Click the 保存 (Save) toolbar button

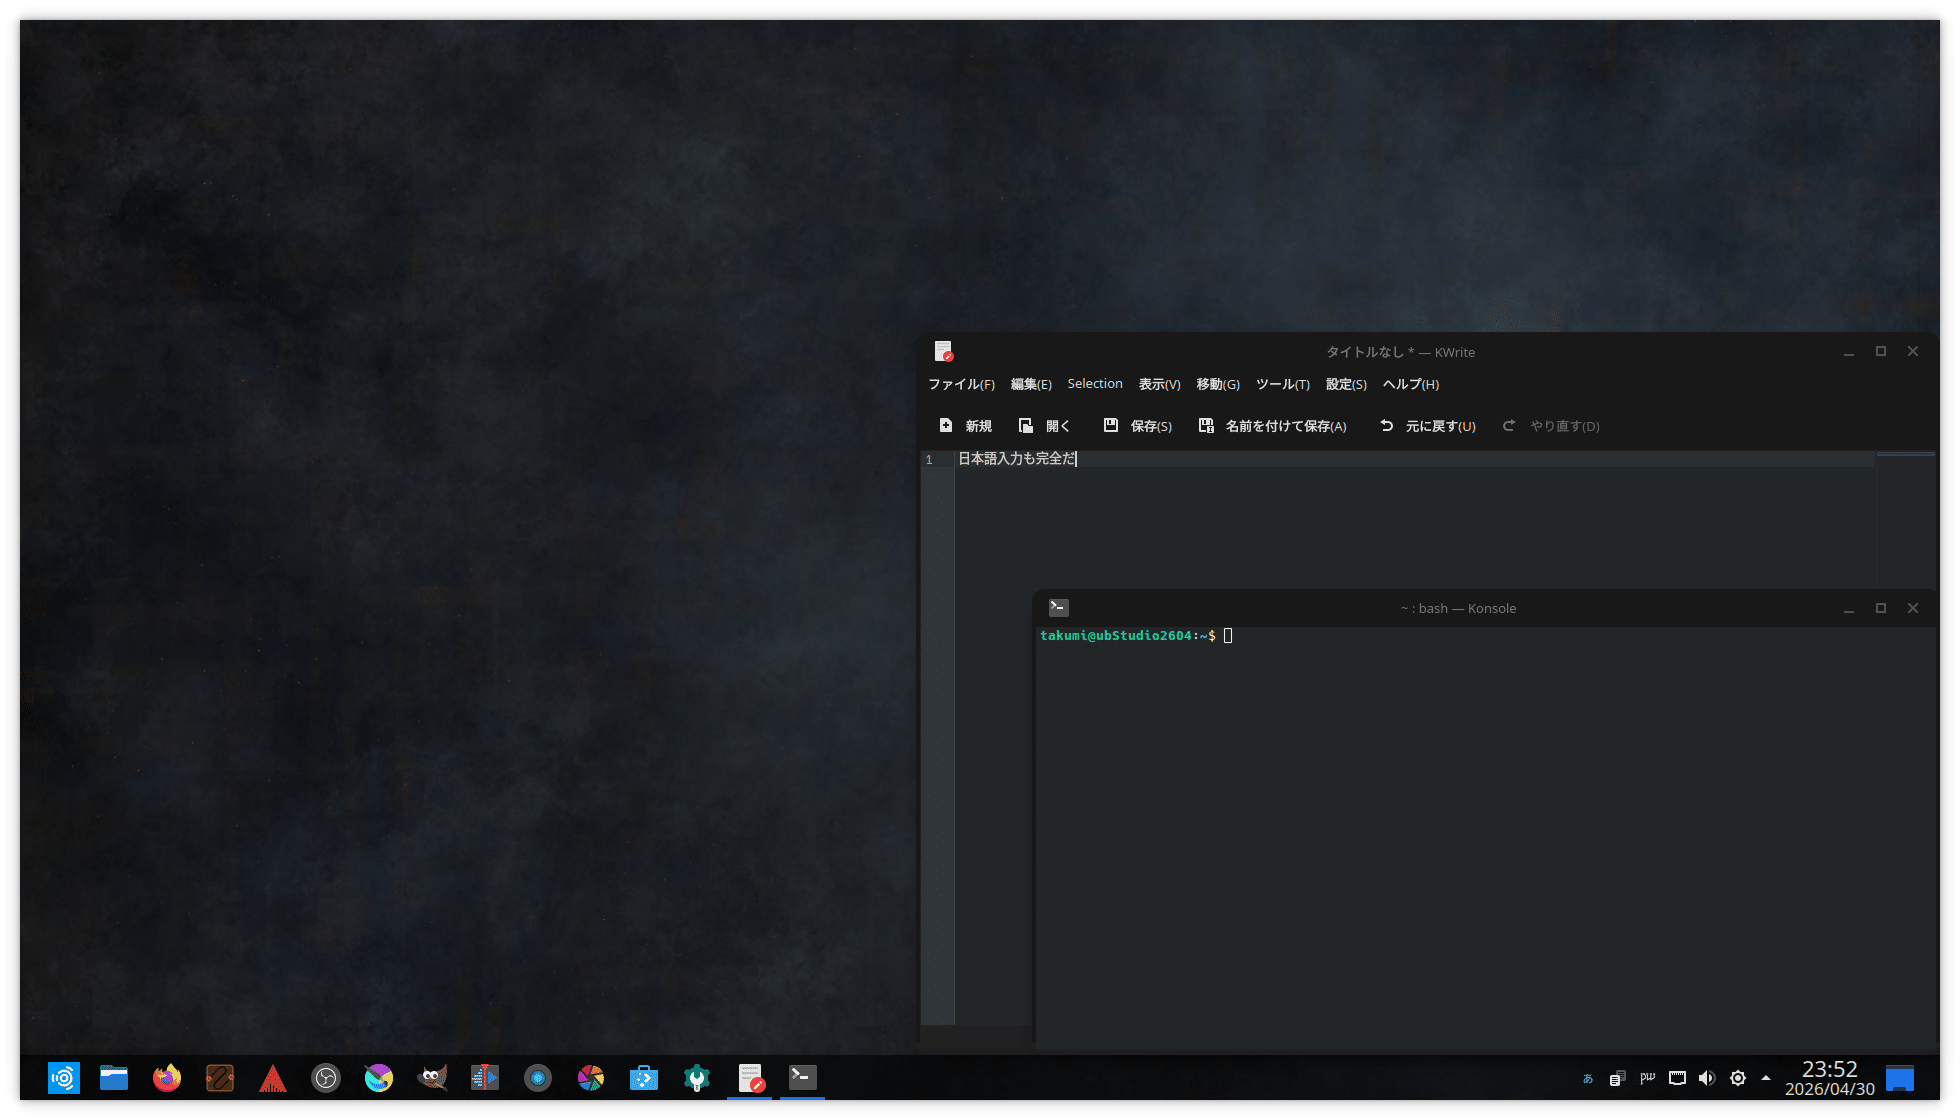tap(1137, 426)
